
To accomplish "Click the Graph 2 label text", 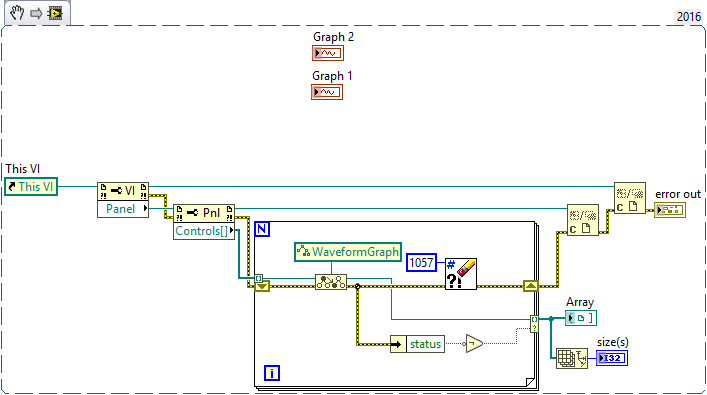I will pyautogui.click(x=333, y=37).
